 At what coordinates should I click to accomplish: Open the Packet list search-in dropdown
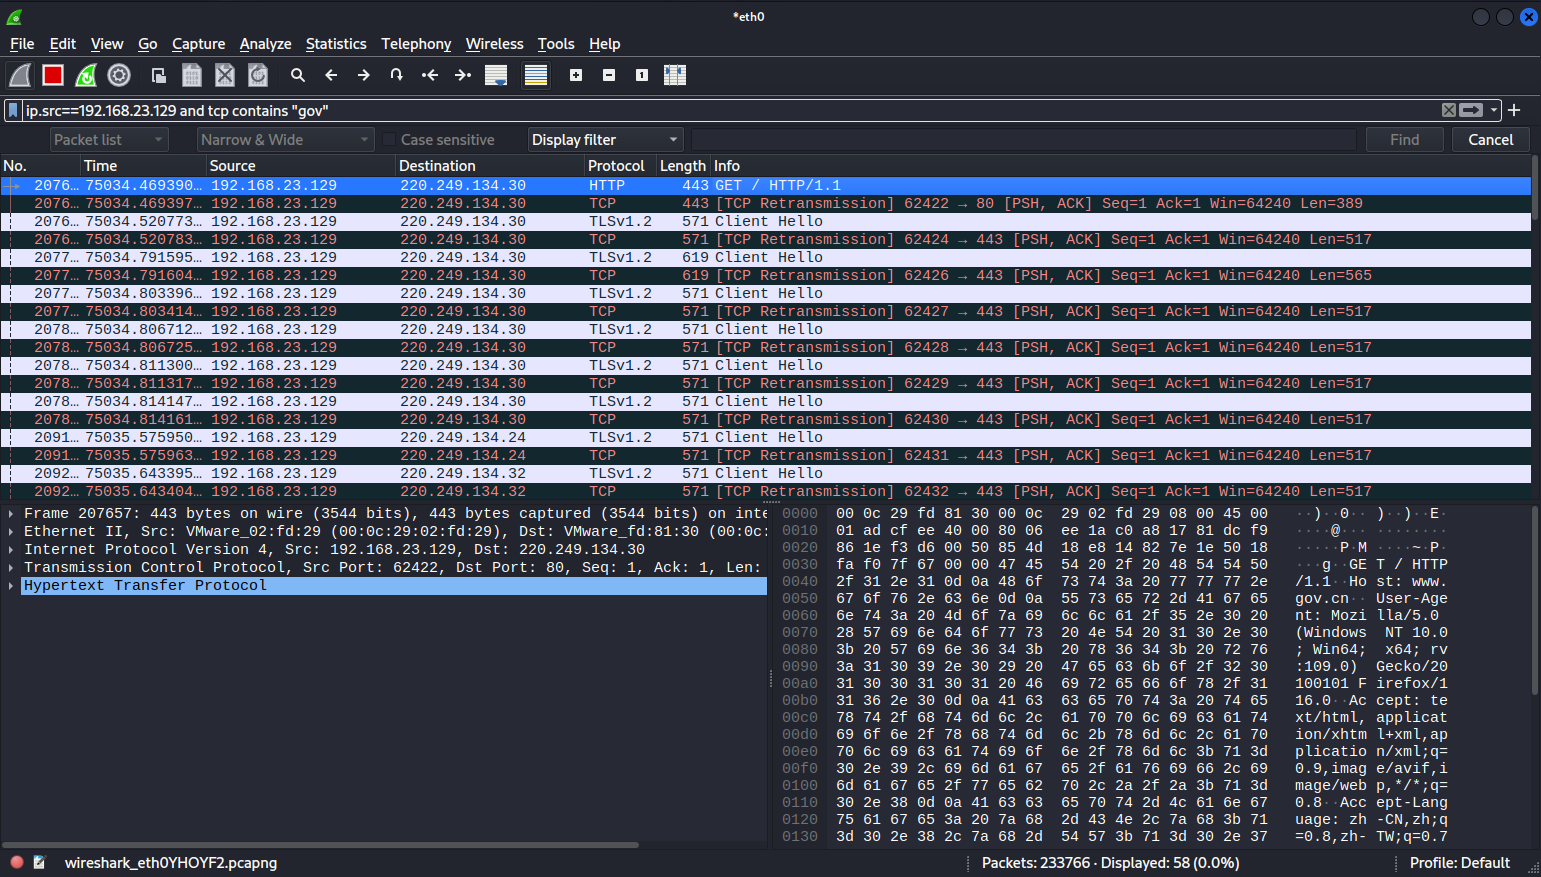[x=109, y=140]
